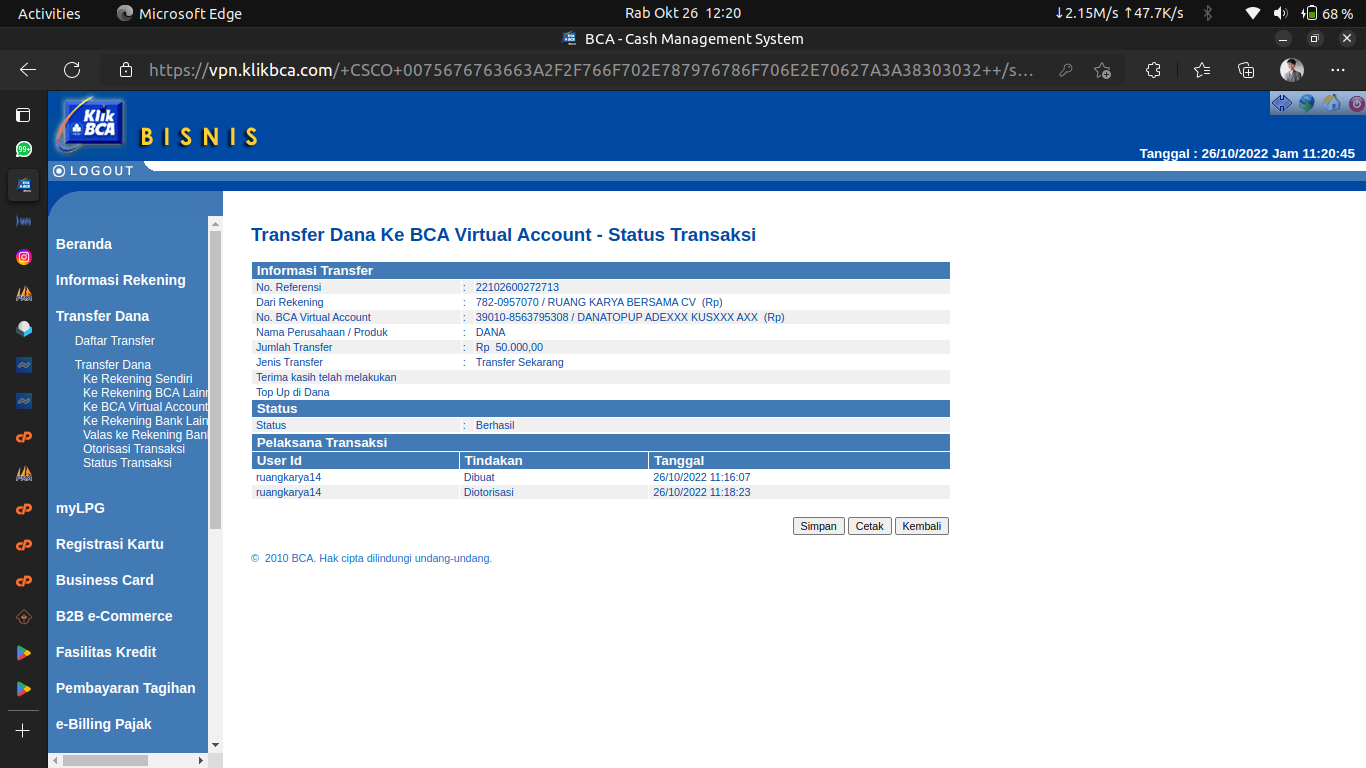The image size is (1366, 768).
Task: Click the Kembali button
Action: coord(921,526)
